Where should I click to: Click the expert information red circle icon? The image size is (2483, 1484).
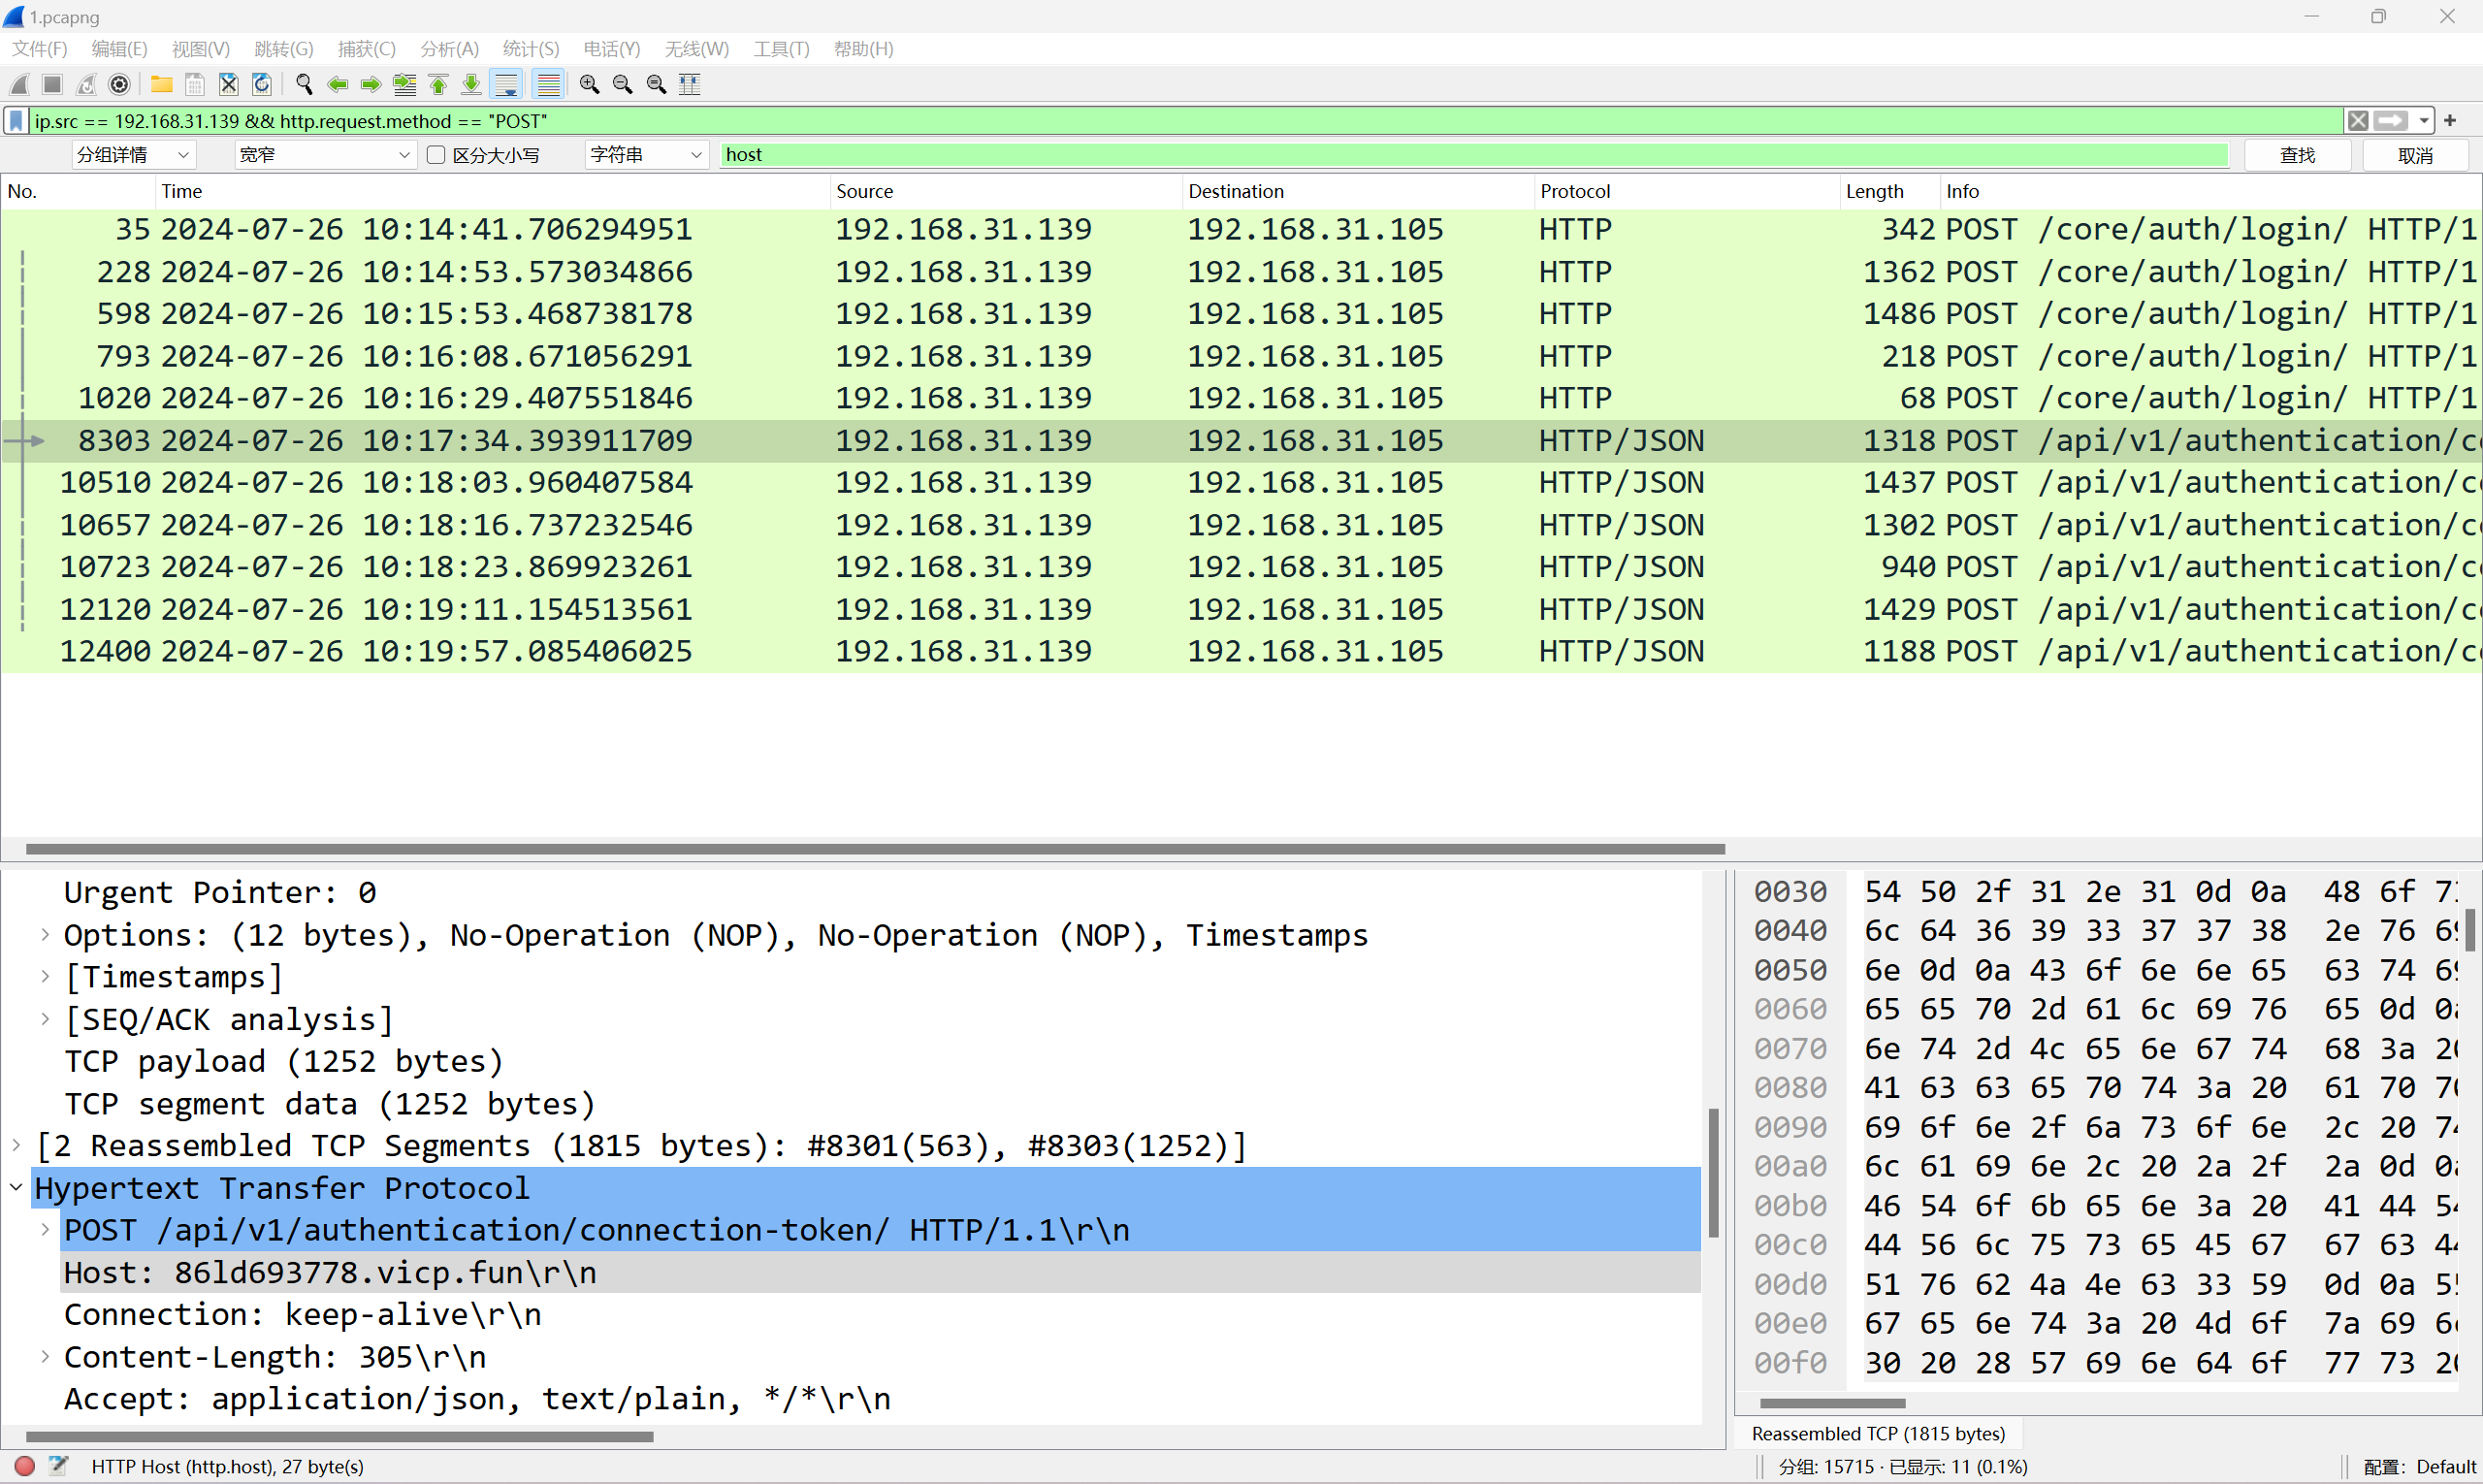pyautogui.click(x=26, y=1466)
